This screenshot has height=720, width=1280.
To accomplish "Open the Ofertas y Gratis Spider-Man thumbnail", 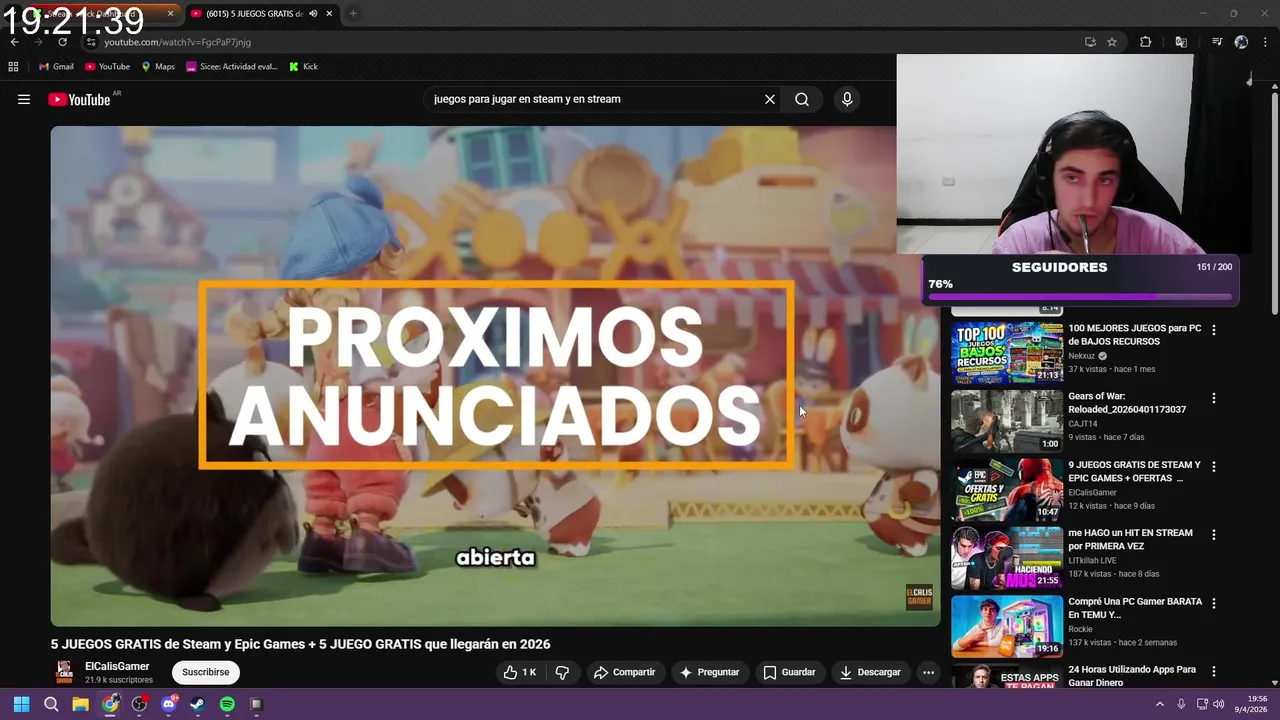I will (x=1006, y=489).
